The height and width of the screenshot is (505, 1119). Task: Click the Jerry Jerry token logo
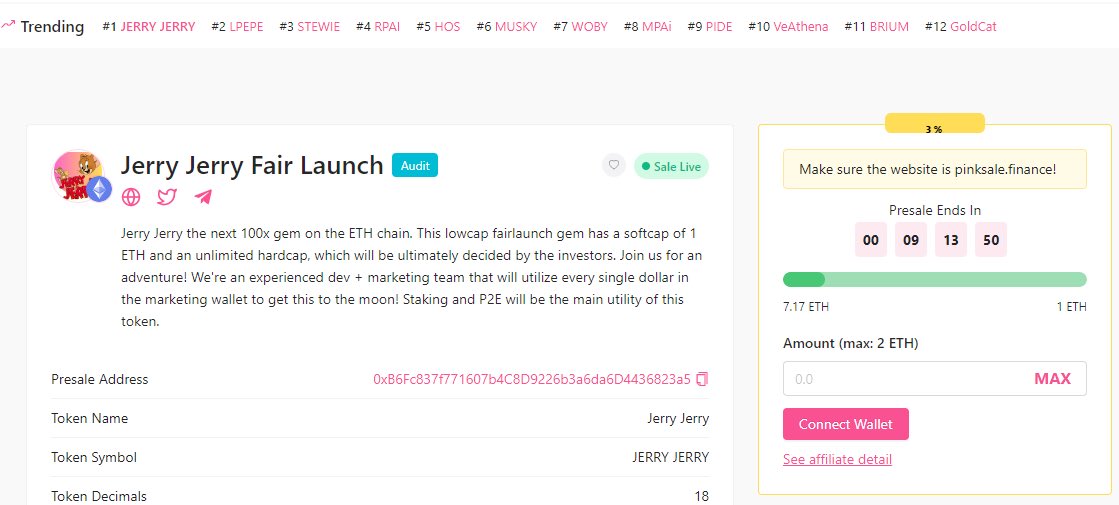(81, 175)
